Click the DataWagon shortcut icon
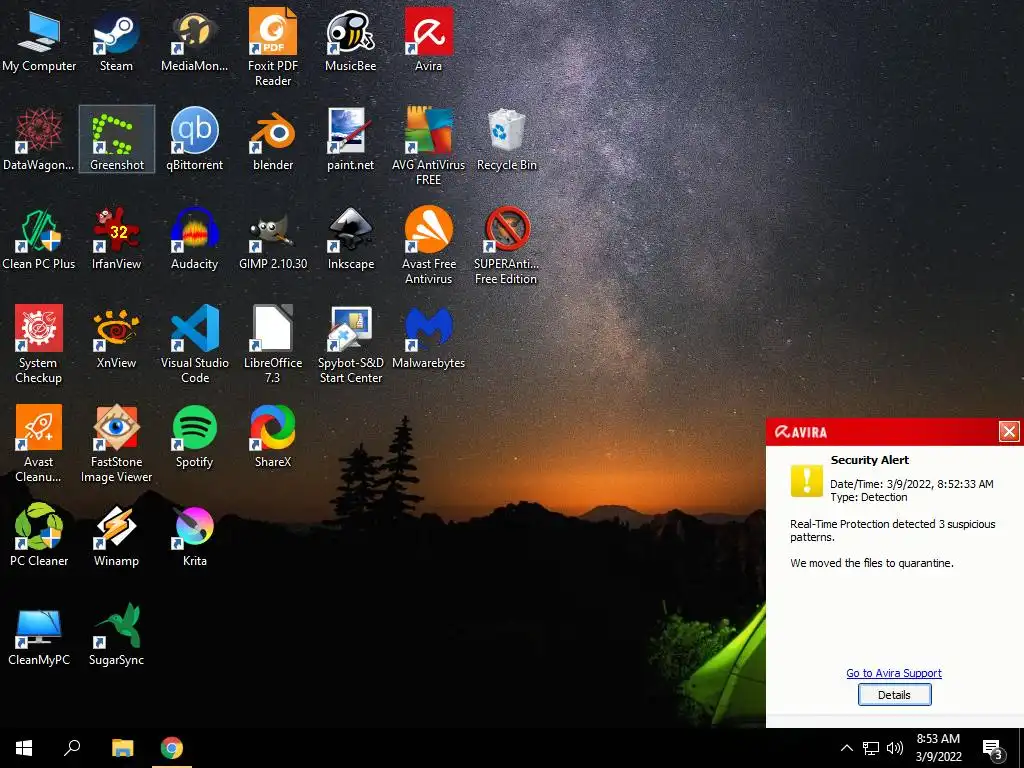The width and height of the screenshot is (1024, 768). 39,140
